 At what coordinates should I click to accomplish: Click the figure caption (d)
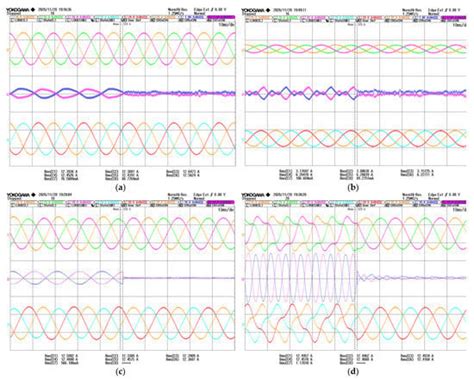353,372
